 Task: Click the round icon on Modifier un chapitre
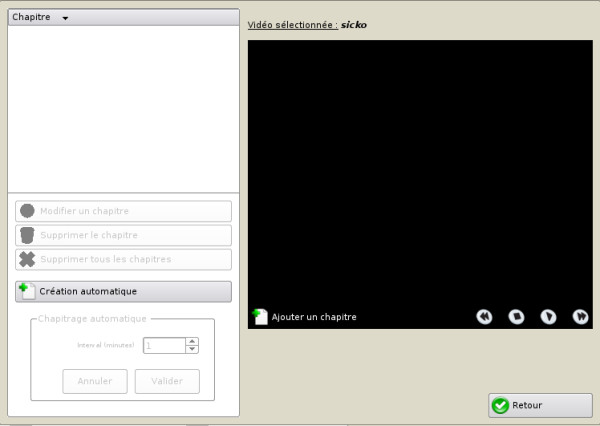27,211
